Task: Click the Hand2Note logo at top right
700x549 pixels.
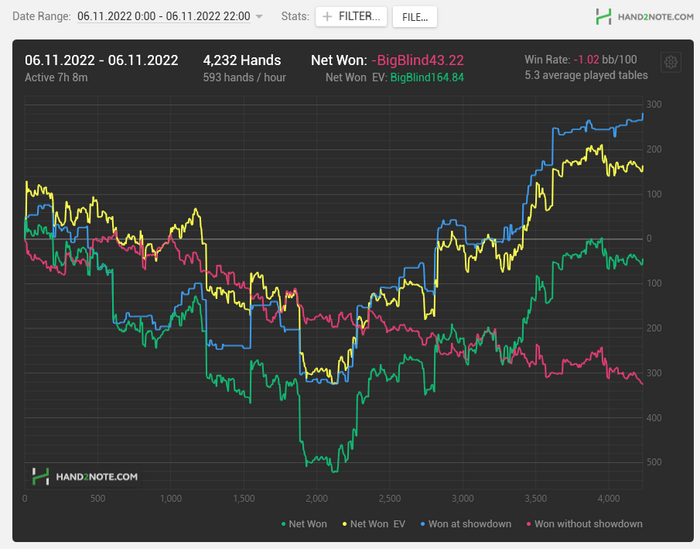Action: [644, 17]
